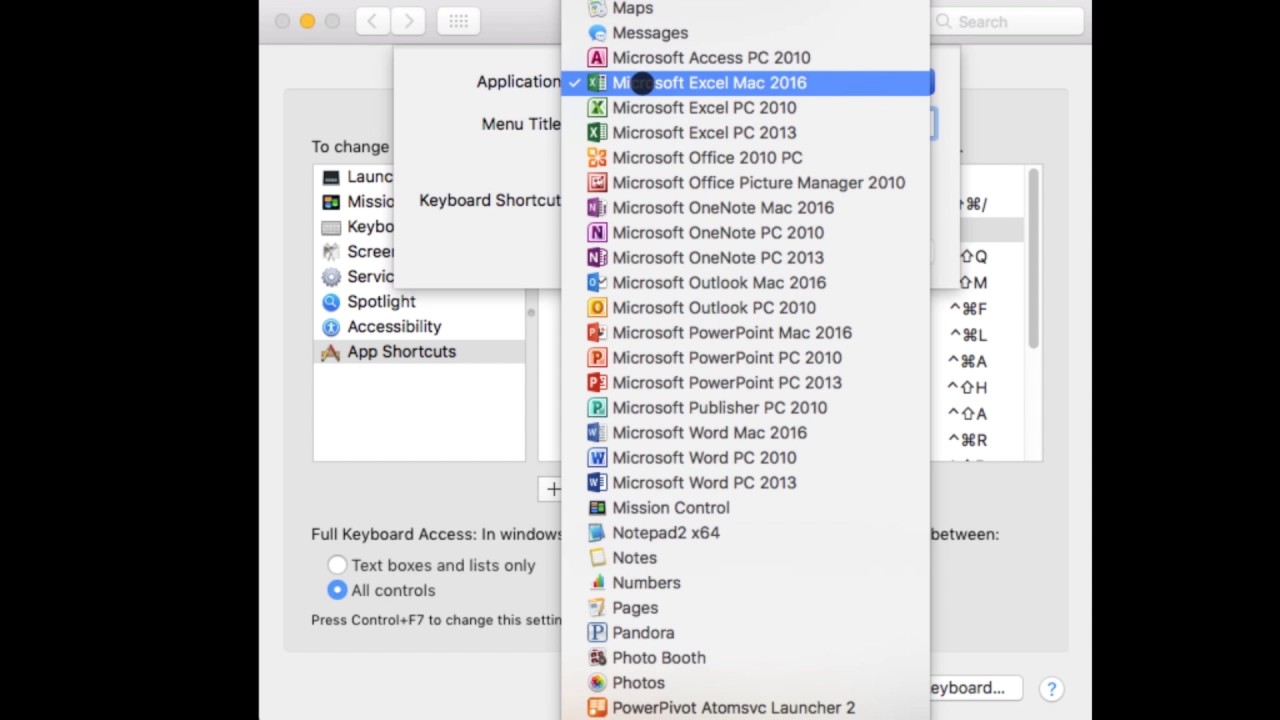
Task: Click the Word PC 2013 icon
Action: pyautogui.click(x=597, y=483)
